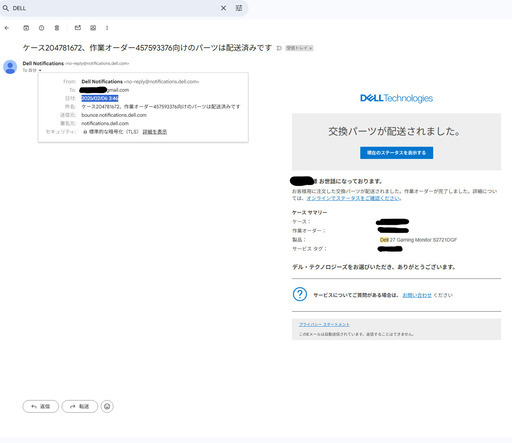Image resolution: width=512 pixels, height=443 pixels.
Task: Delete this email with the trash icon
Action: point(57,28)
